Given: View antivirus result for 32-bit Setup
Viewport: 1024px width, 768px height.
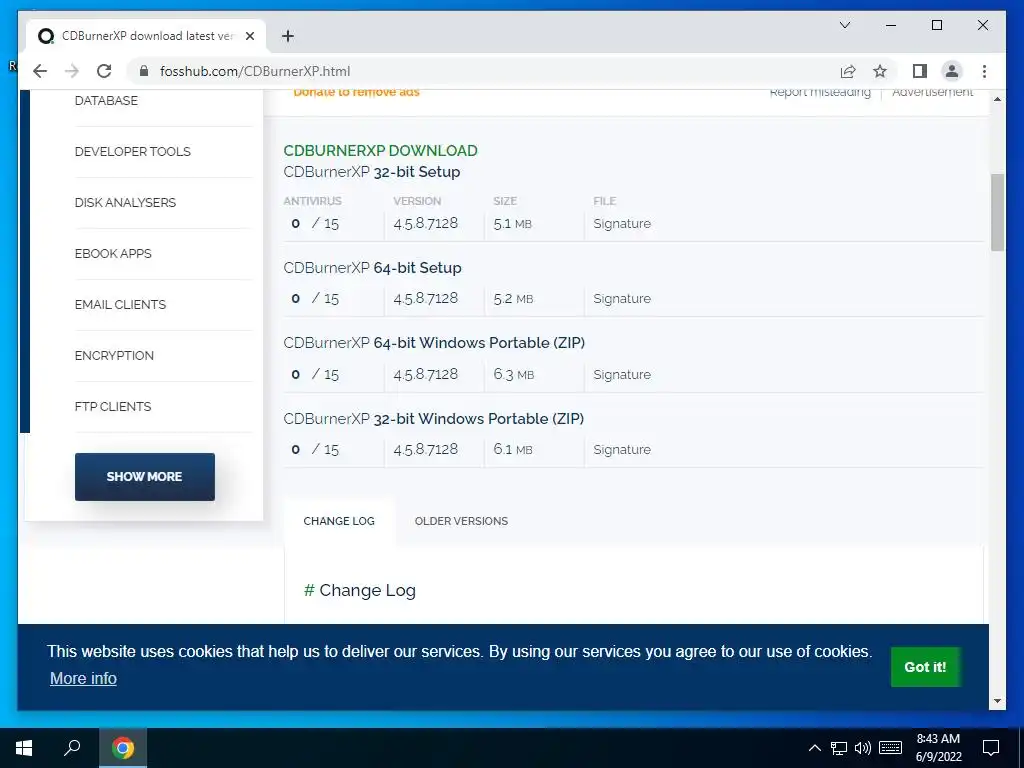Looking at the screenshot, I should click(x=315, y=223).
